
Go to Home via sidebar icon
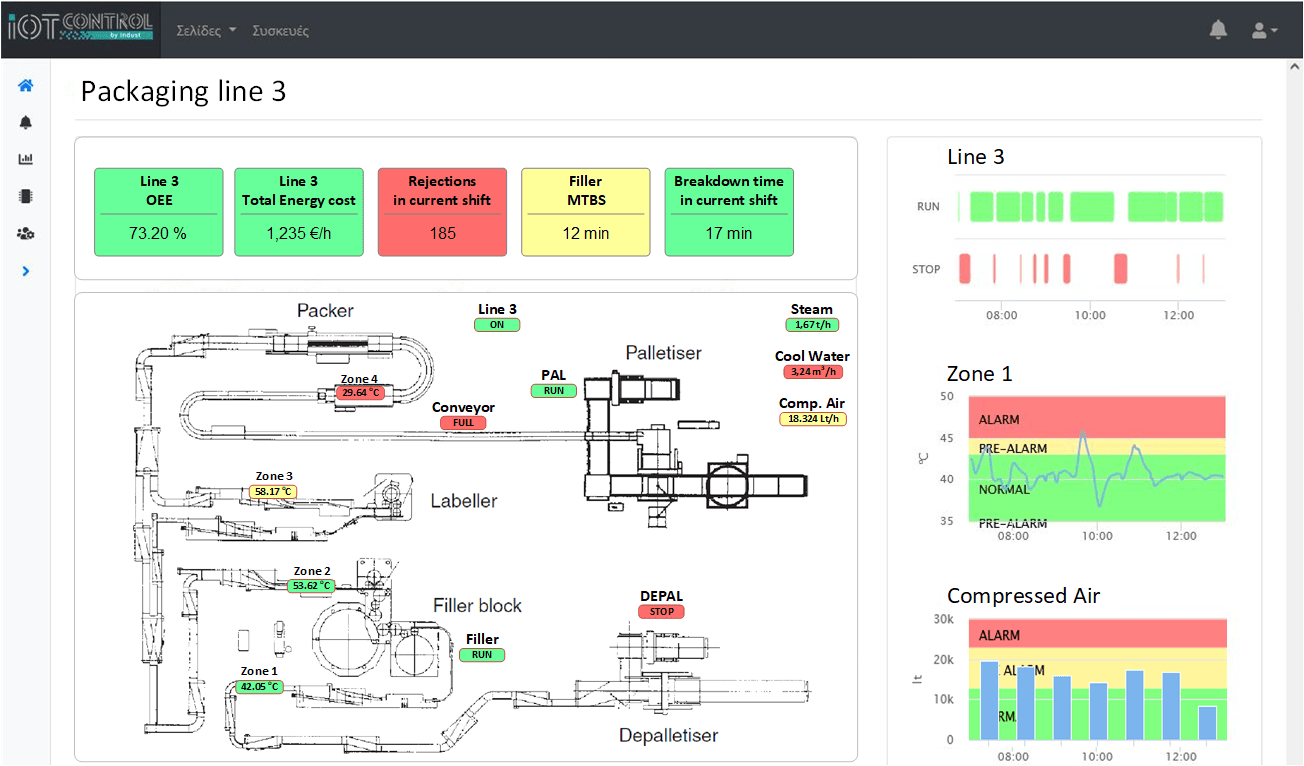click(x=26, y=86)
